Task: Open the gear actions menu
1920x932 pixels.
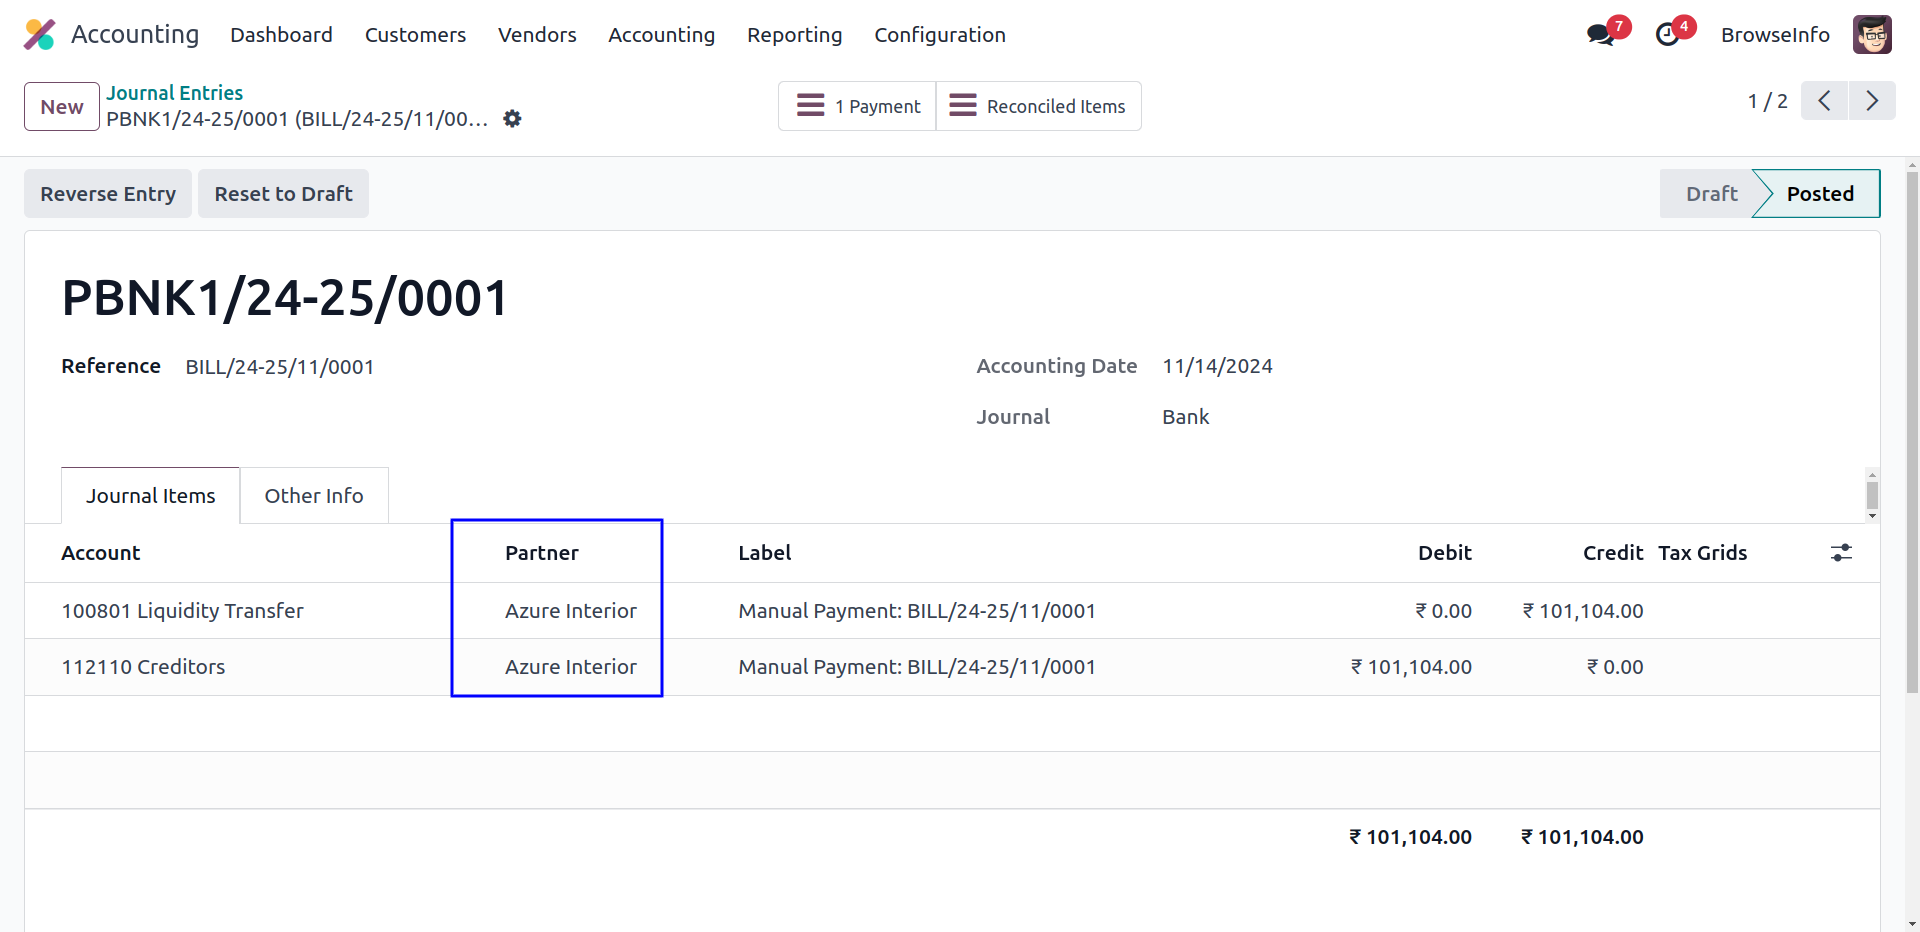Action: [512, 119]
